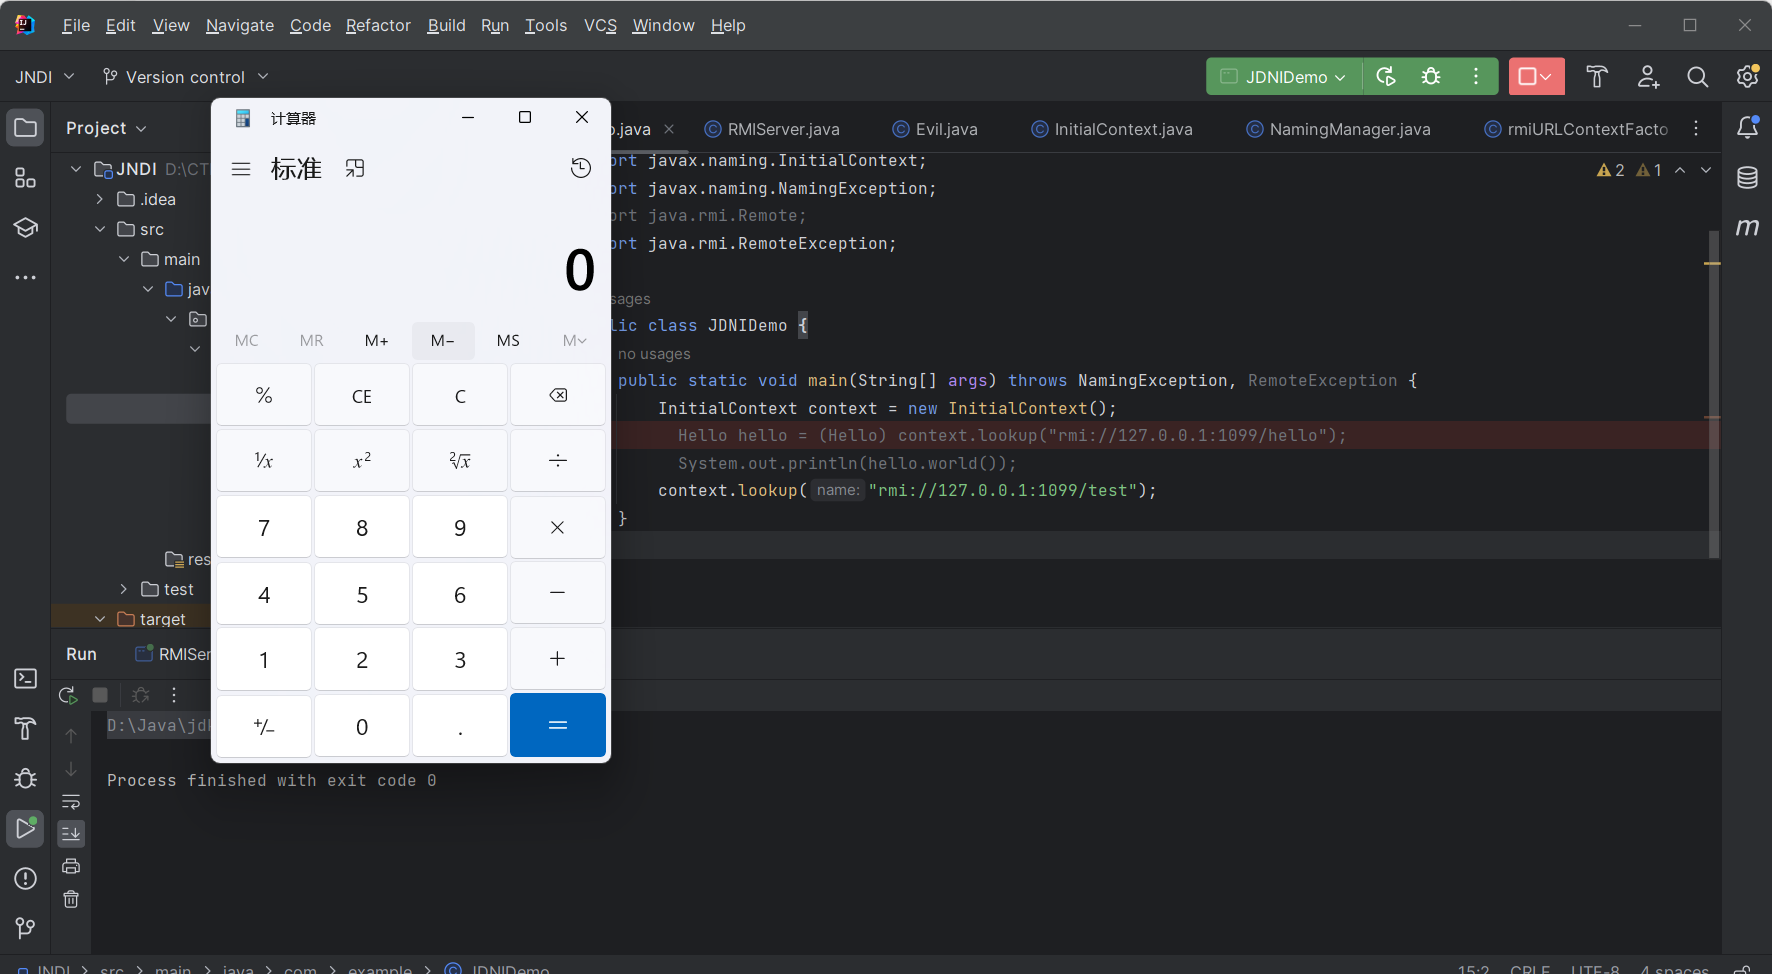Build the project with hammer icon
This screenshot has height=974, width=1772.
(1597, 77)
